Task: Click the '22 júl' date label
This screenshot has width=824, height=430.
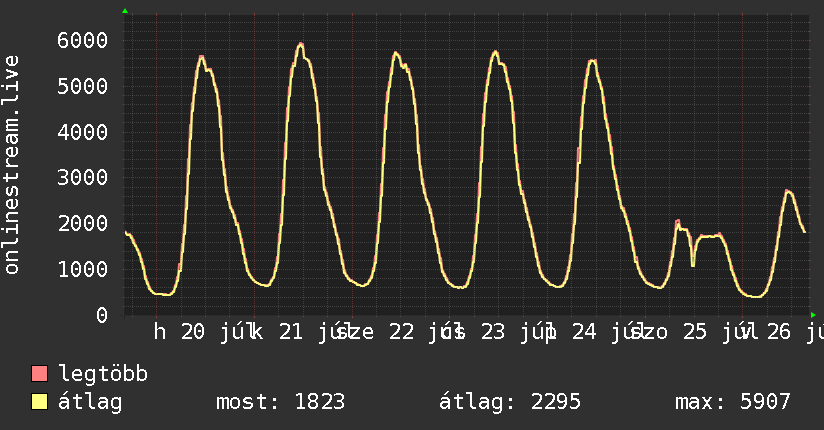Action: click(426, 332)
